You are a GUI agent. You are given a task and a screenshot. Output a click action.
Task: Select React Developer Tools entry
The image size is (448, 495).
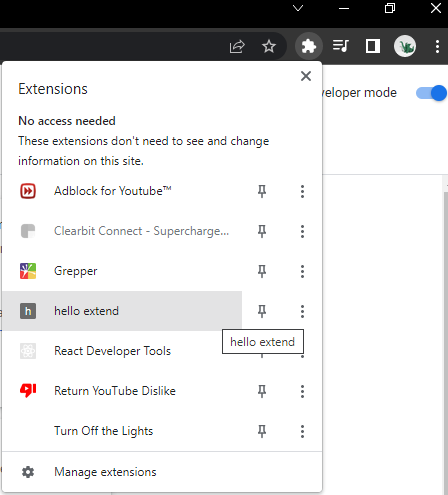click(x=122, y=351)
